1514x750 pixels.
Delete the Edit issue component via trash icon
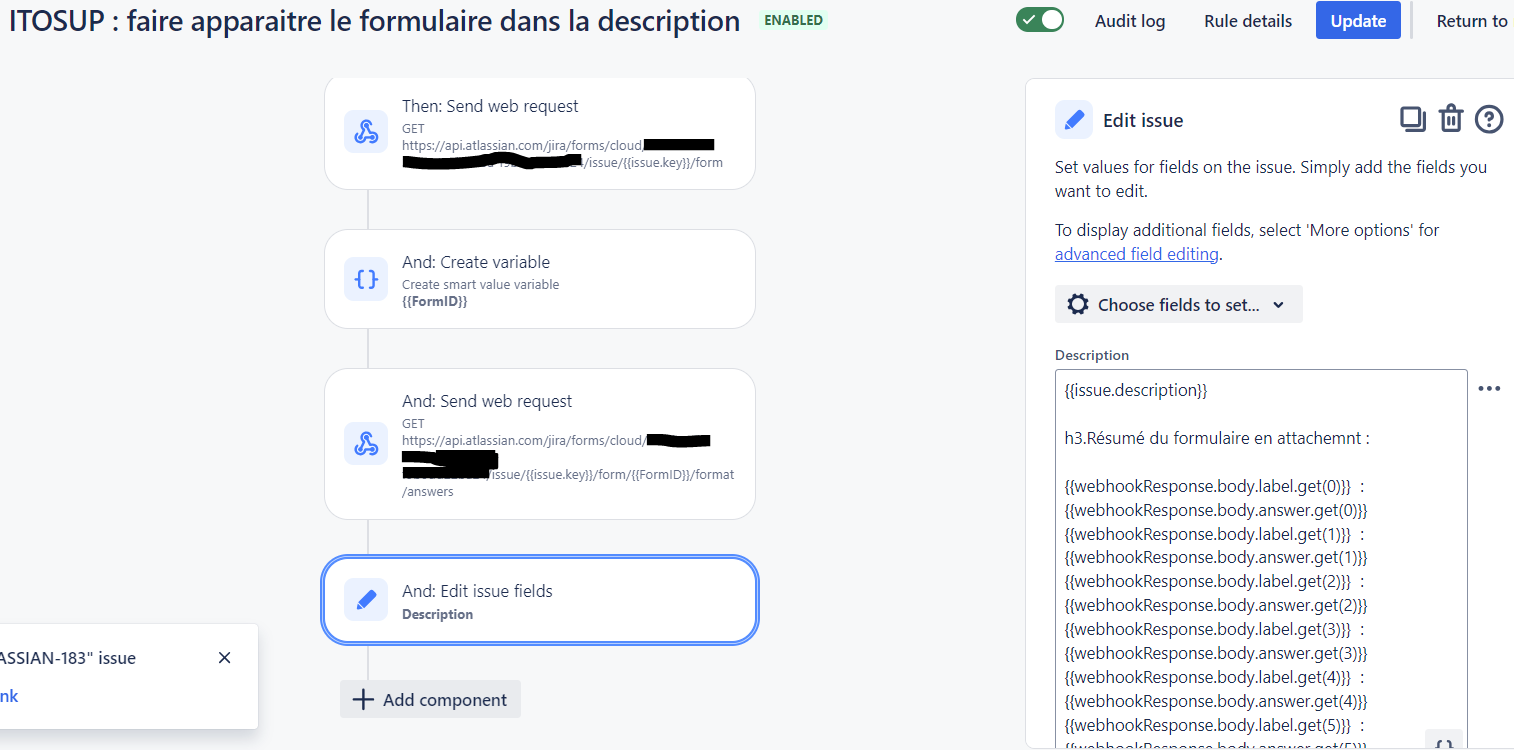click(1451, 119)
